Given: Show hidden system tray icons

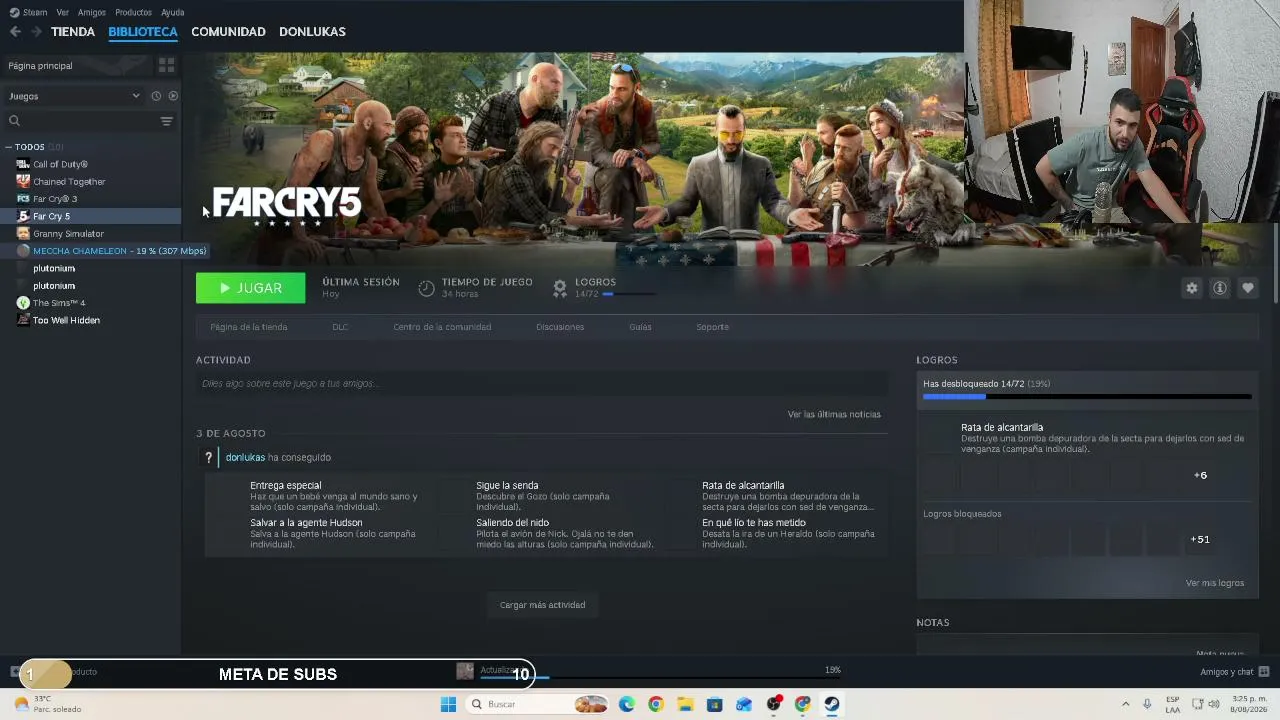Looking at the screenshot, I should [1125, 704].
